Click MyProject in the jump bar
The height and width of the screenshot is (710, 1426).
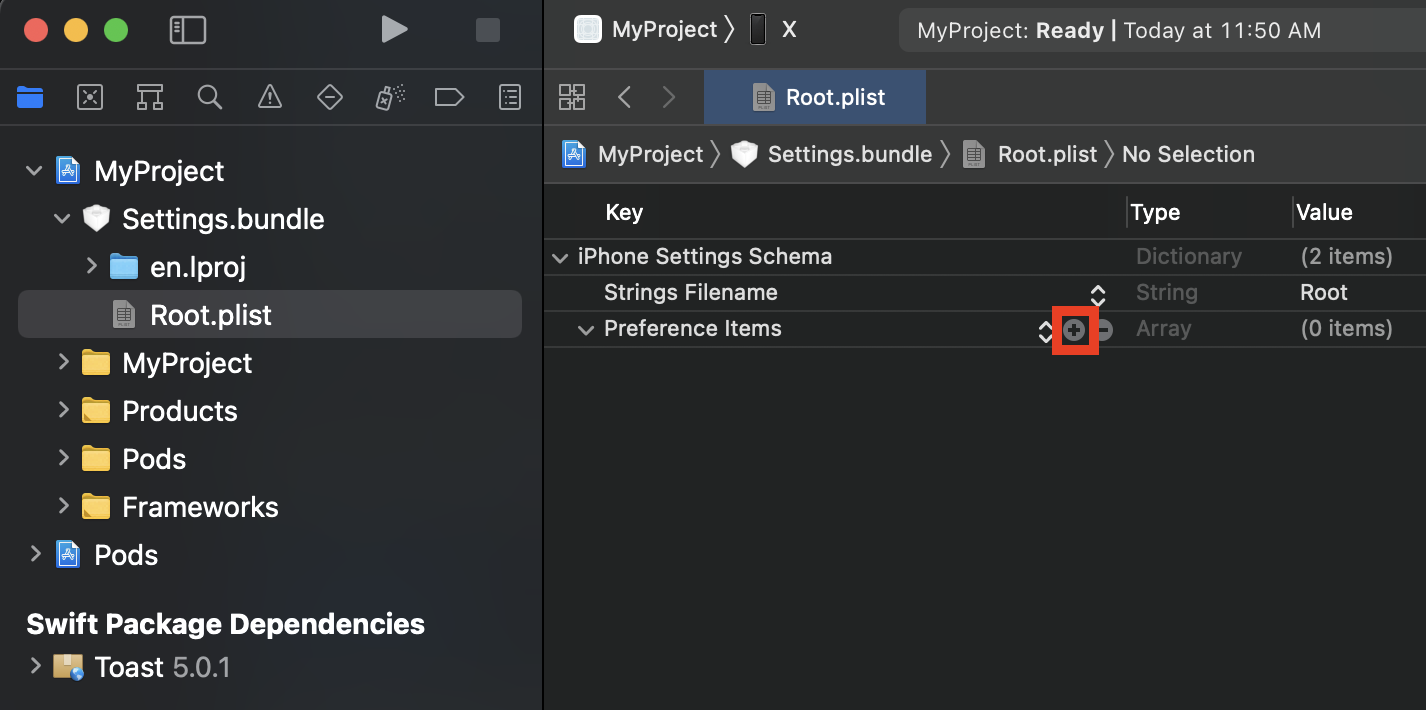[633, 154]
